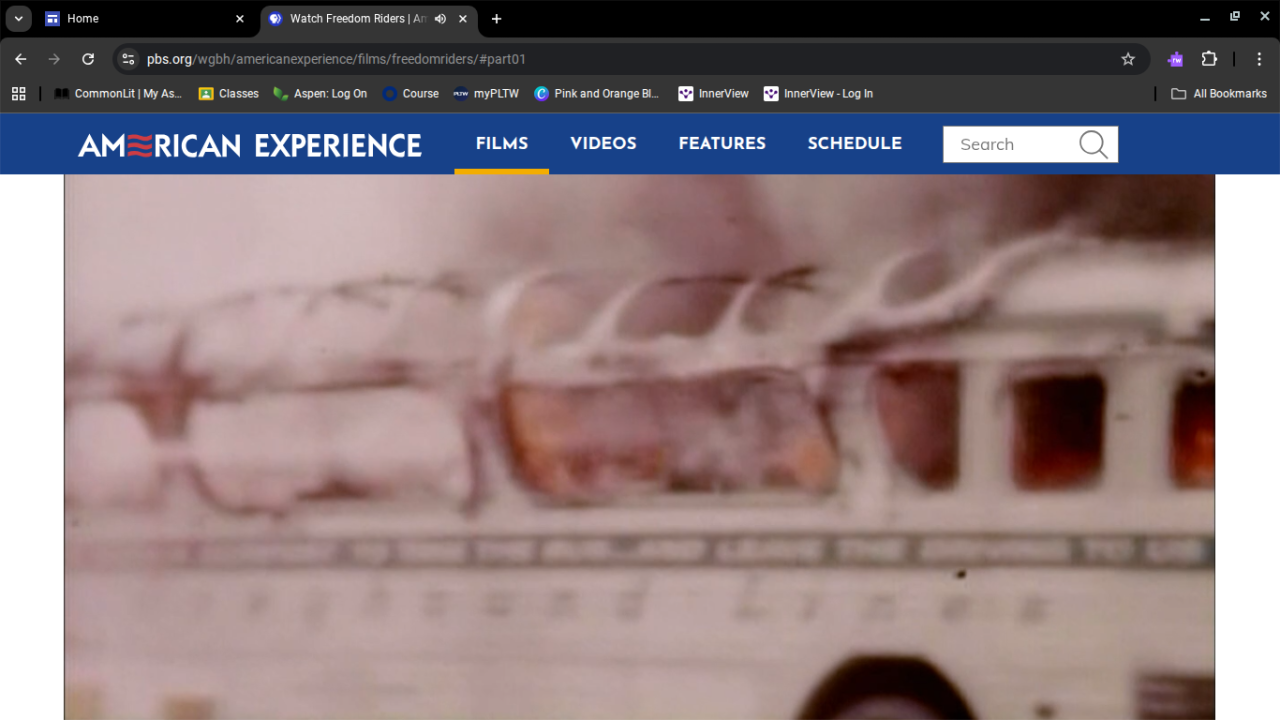The image size is (1280, 720).
Task: Open the CommonLit bookmark
Action: [118, 94]
